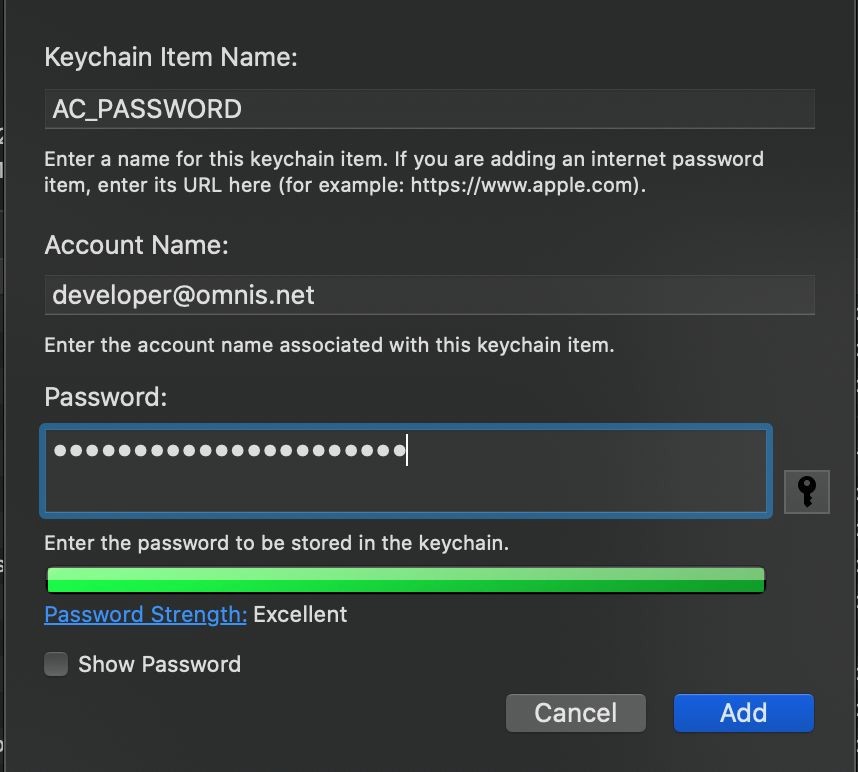Click "Enter the password to be stored" hint

pos(276,543)
